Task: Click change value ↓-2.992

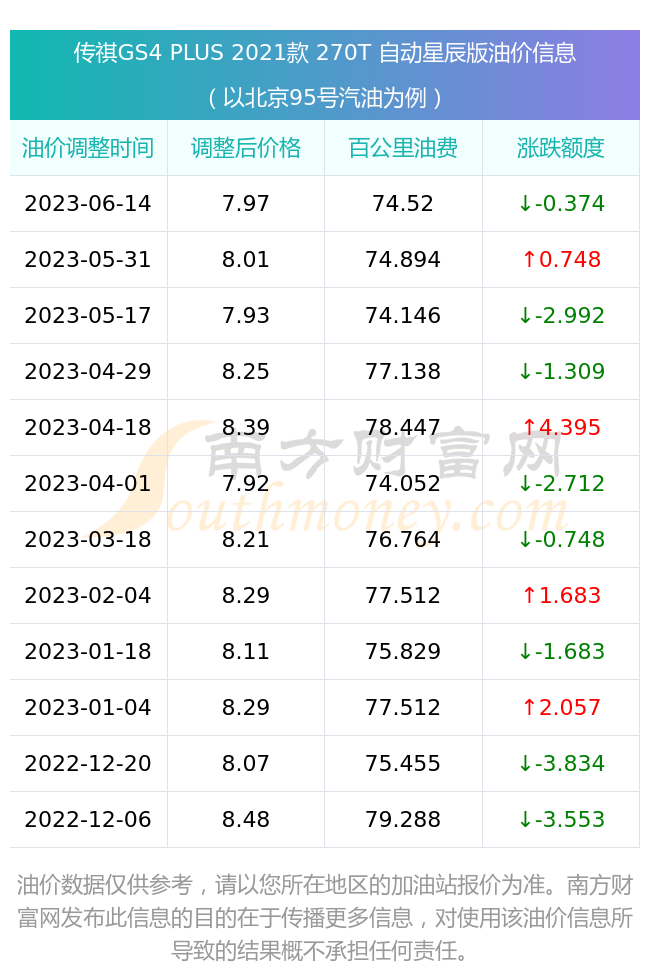Action: coord(561,315)
